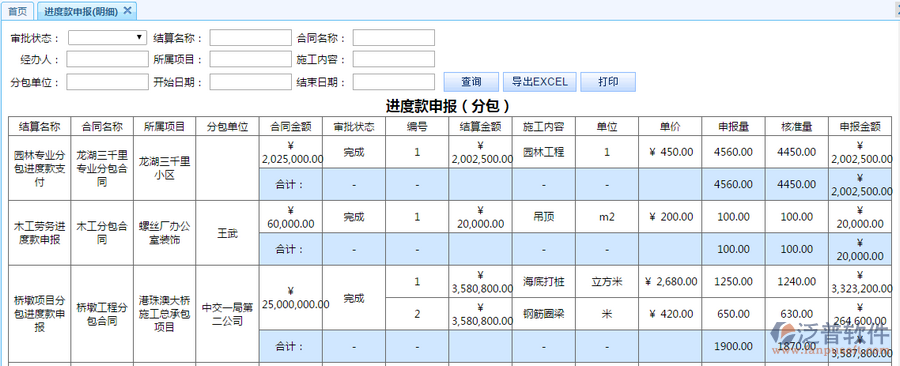Click the 合同名称 column header
Image resolution: width=900 pixels, height=366 pixels.
coord(102,126)
